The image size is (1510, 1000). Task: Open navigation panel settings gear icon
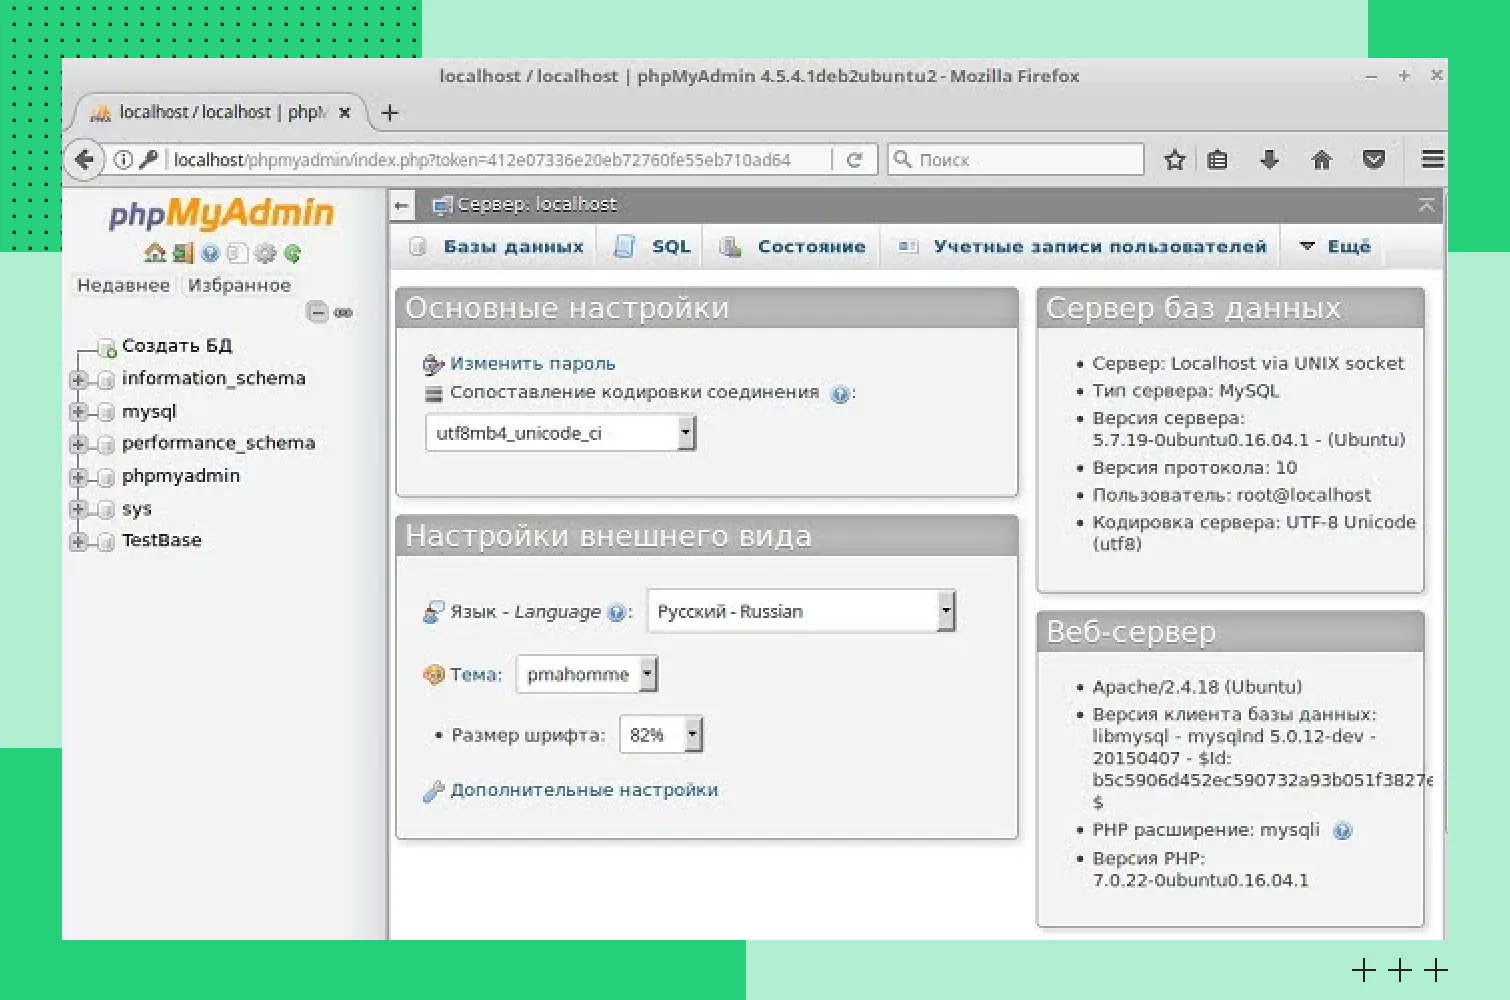coord(265,253)
